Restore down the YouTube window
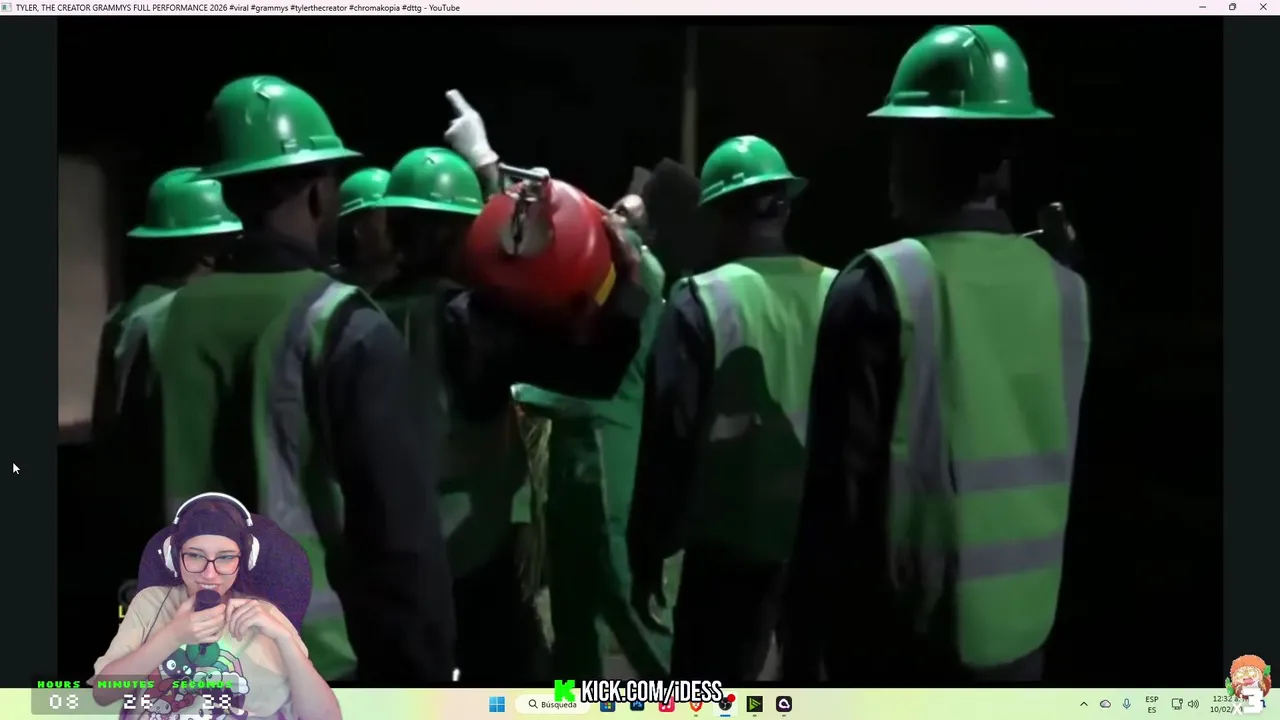The image size is (1280, 720). tap(1232, 7)
